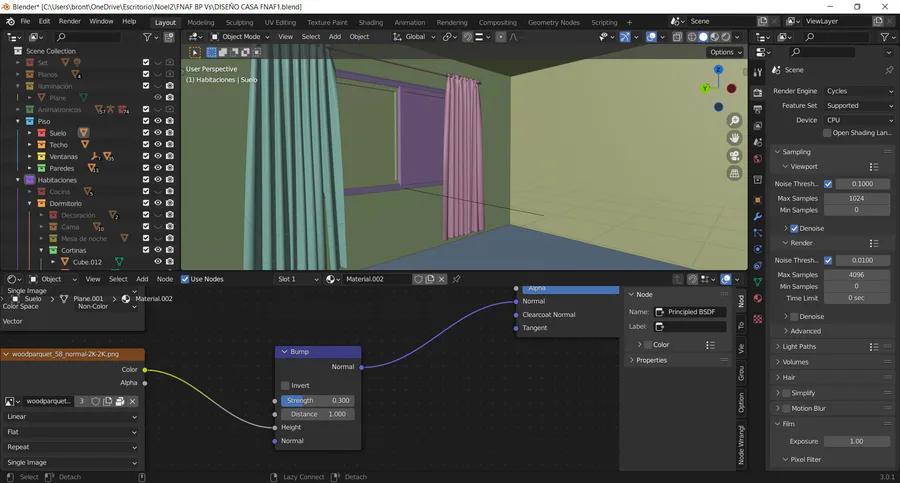
Task: Switch to orthographic view with grid gizmo
Action: pos(735,173)
